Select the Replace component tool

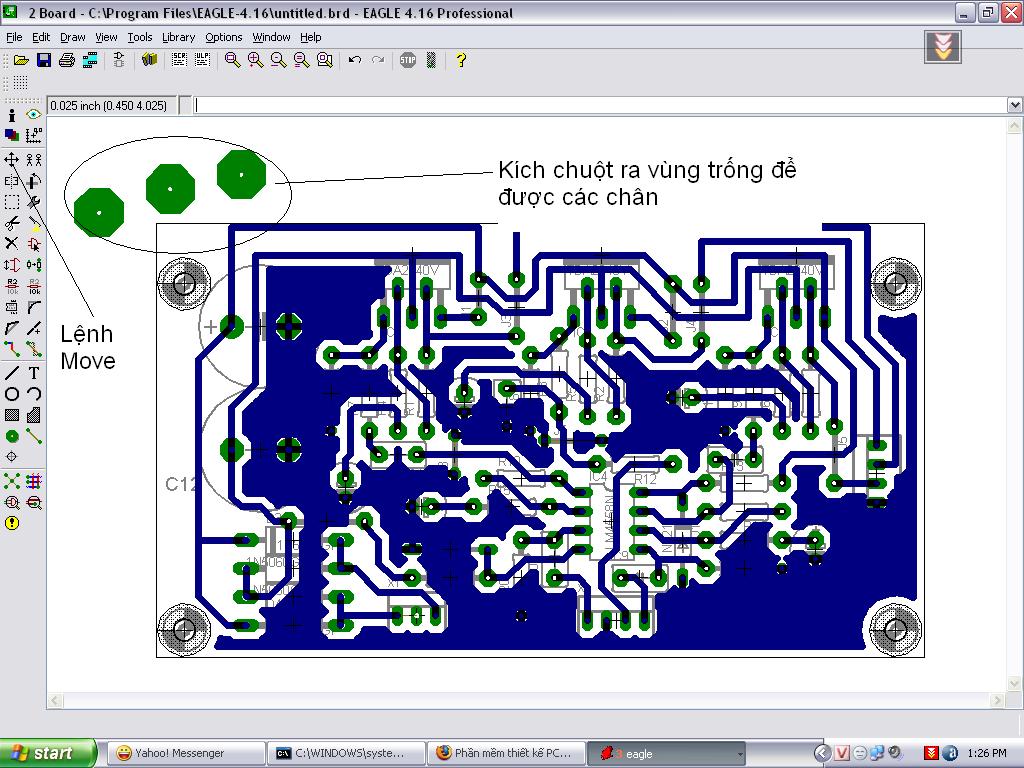pyautogui.click(x=33, y=265)
